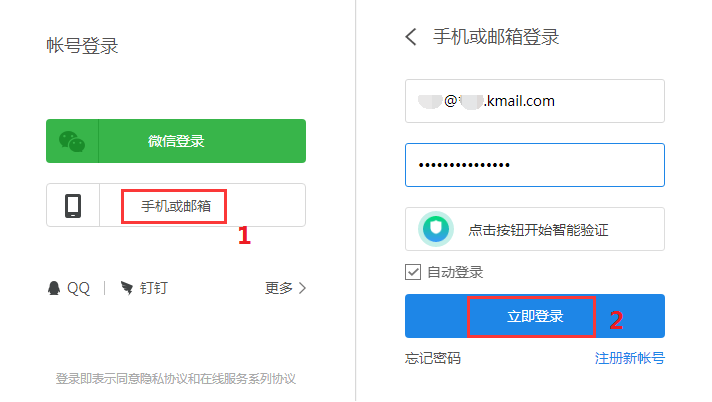The image size is (712, 402).
Task: Focus the password input field
Action: point(535,165)
